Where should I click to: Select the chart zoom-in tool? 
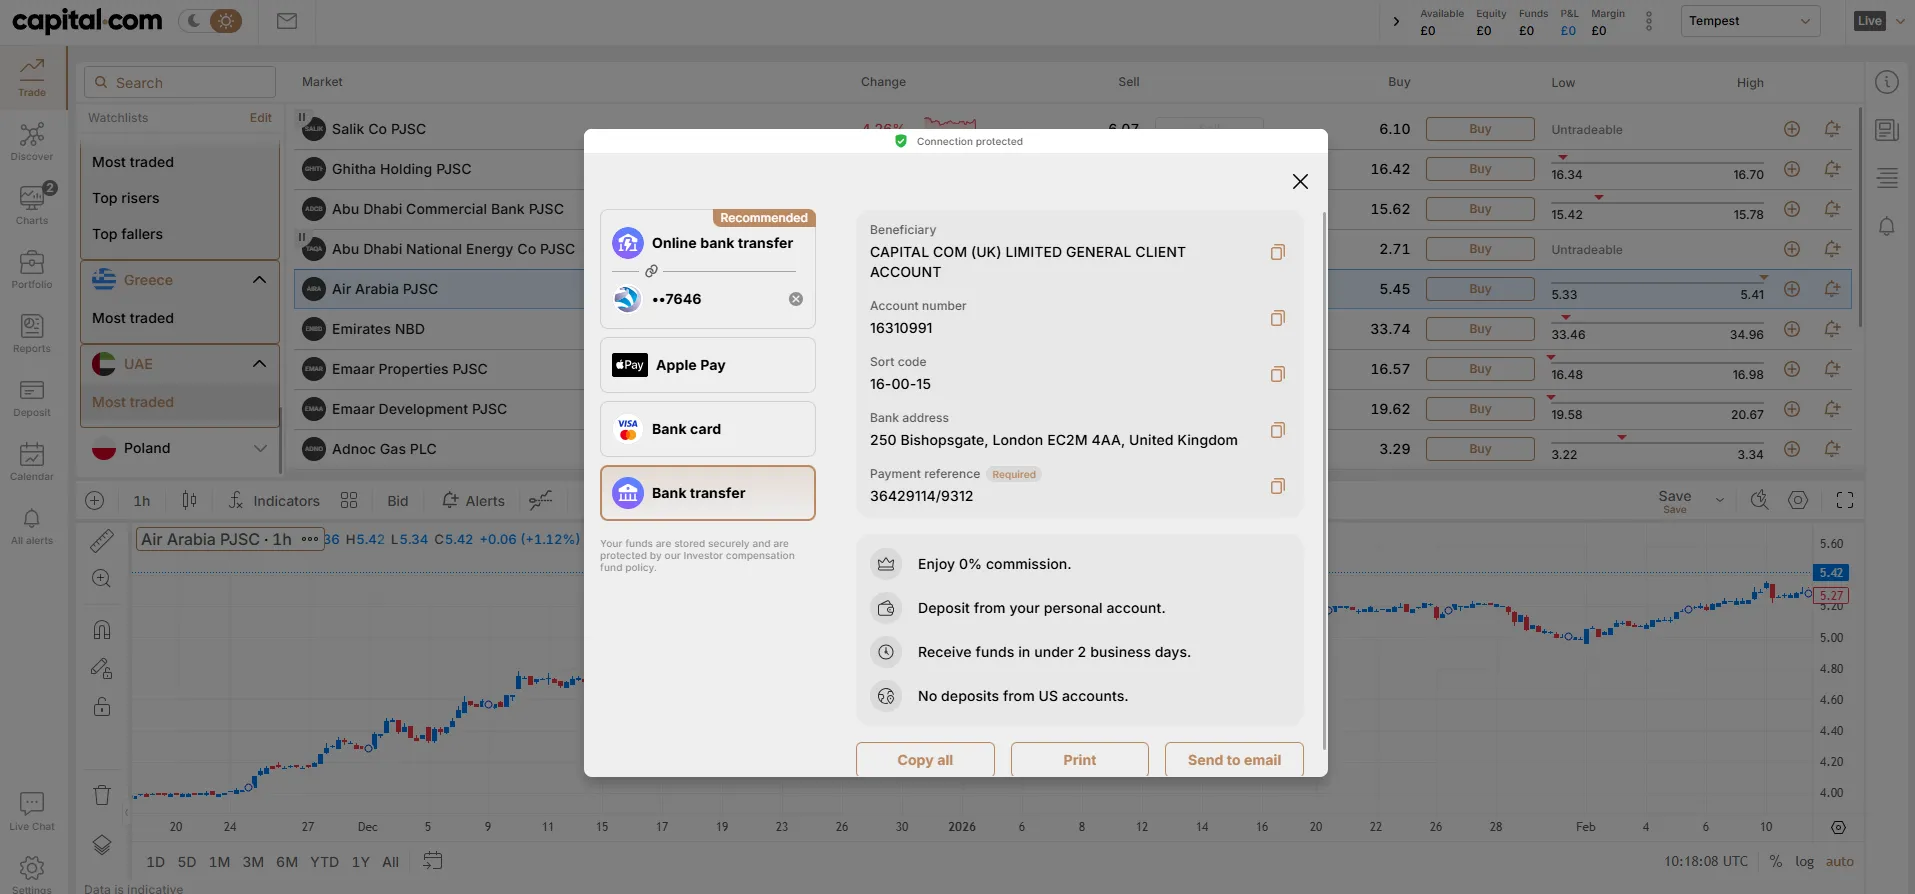tap(102, 579)
